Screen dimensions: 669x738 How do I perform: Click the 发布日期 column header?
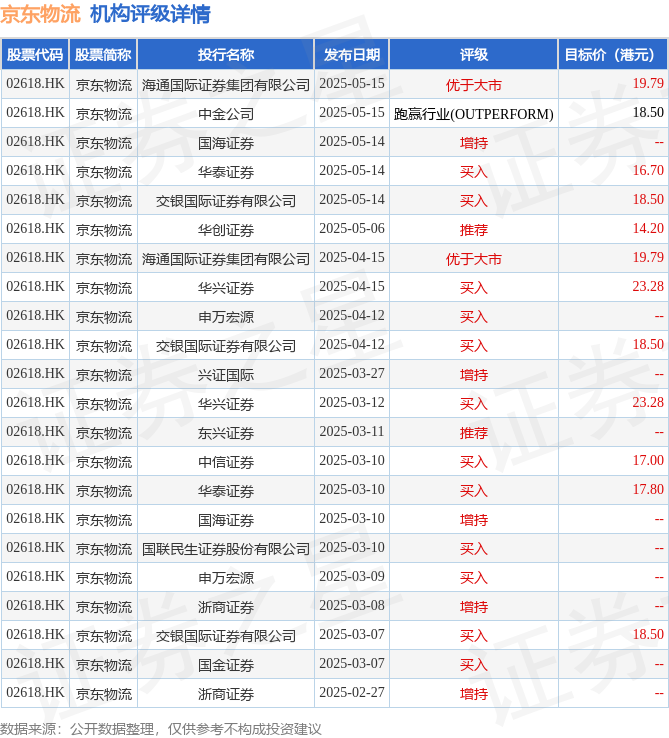352,55
